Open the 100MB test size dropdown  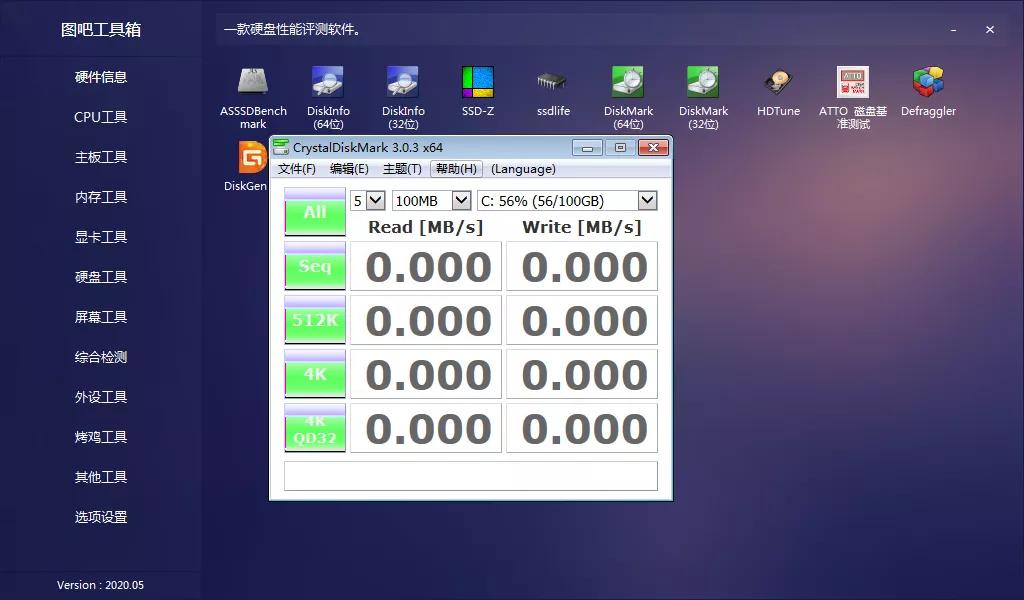click(431, 201)
